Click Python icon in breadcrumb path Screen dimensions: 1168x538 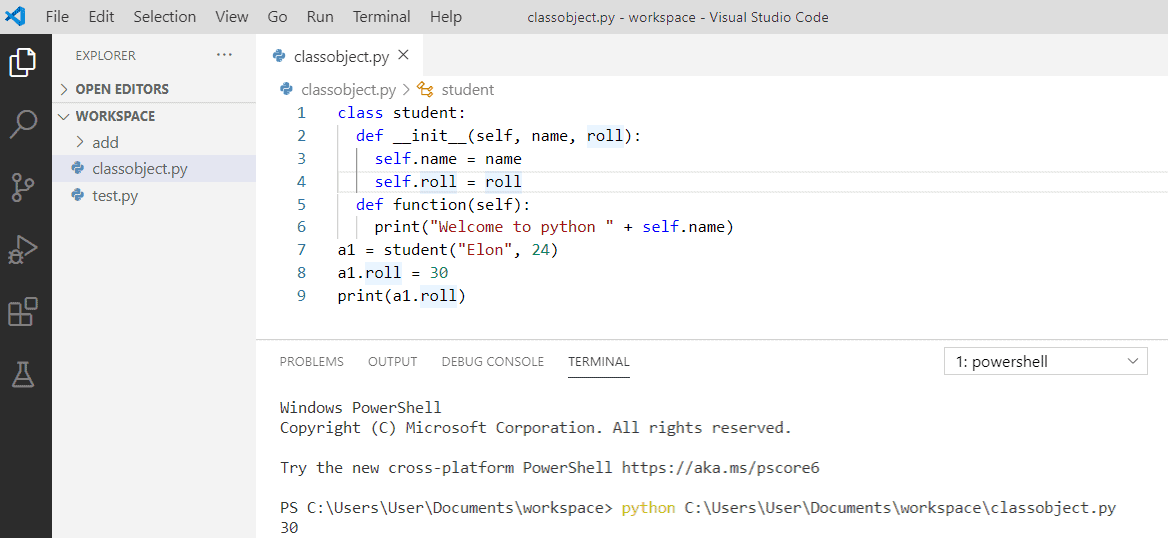[286, 89]
